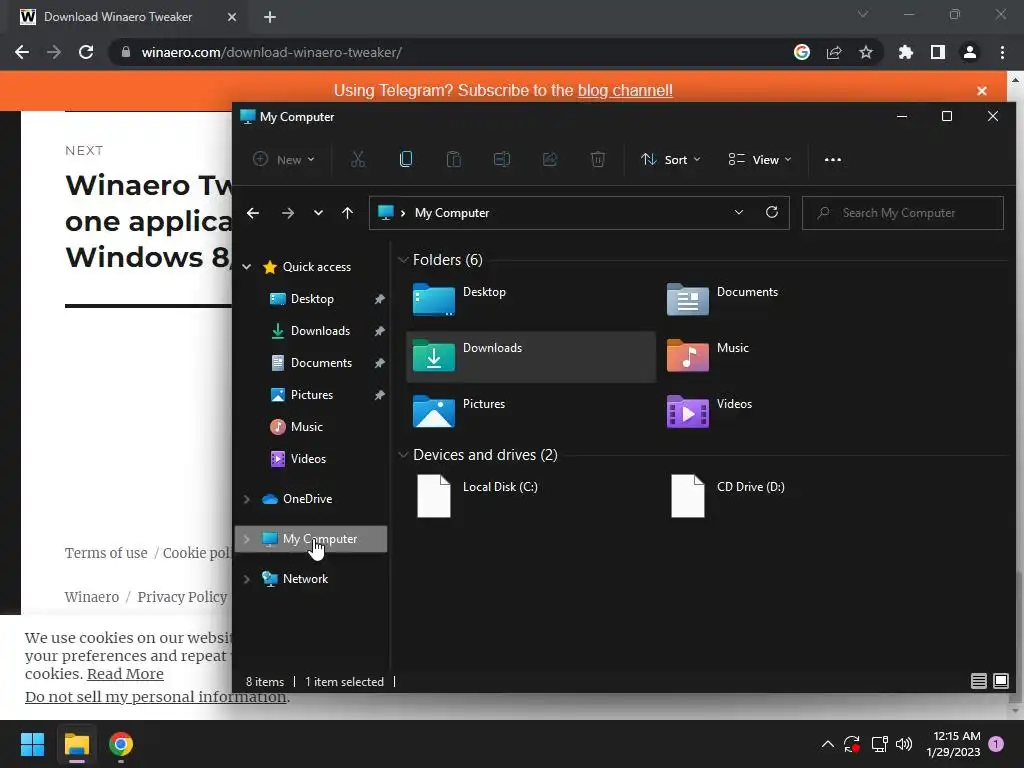This screenshot has height=768, width=1024.
Task: Reload the Chrome page
Action: pos(86,52)
